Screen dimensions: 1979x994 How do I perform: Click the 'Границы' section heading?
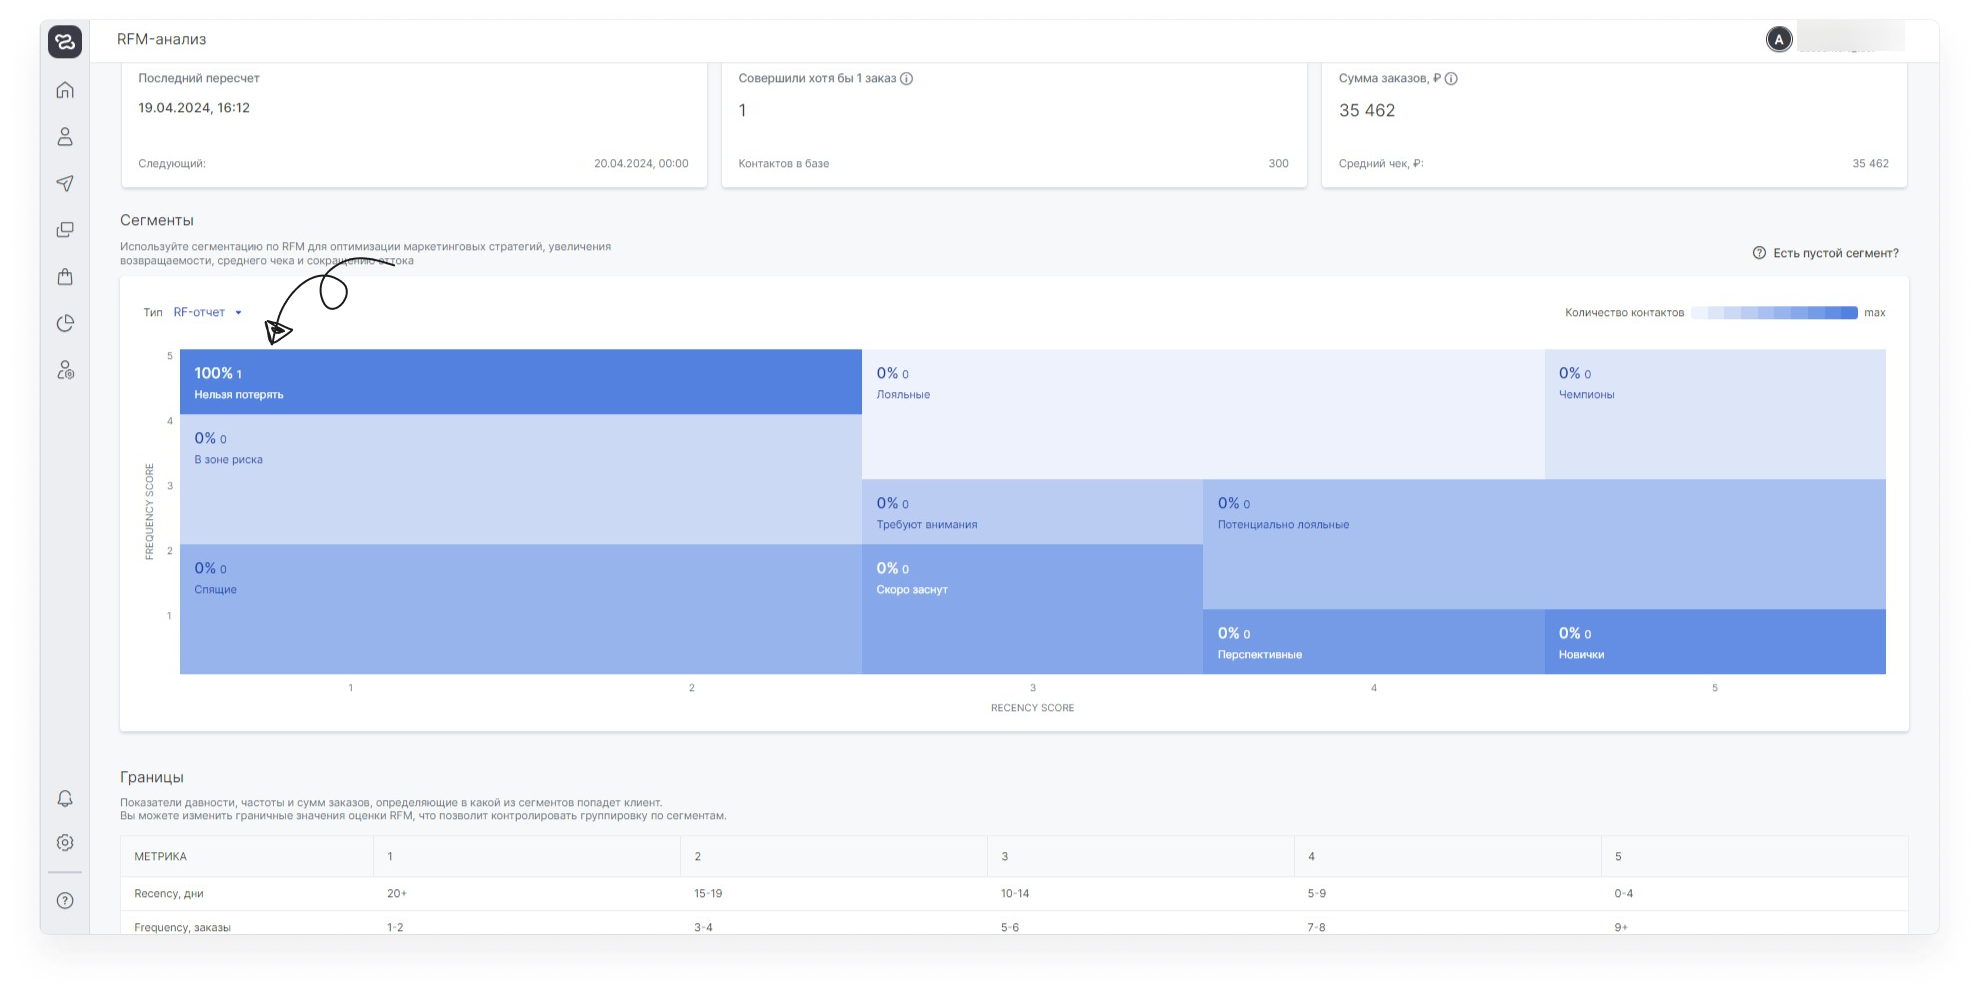coord(152,777)
